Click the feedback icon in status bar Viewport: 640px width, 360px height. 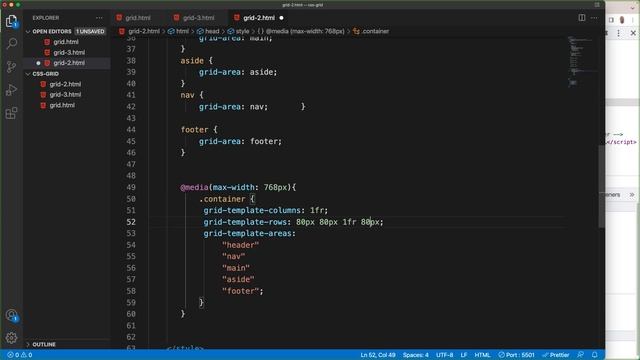[580, 355]
